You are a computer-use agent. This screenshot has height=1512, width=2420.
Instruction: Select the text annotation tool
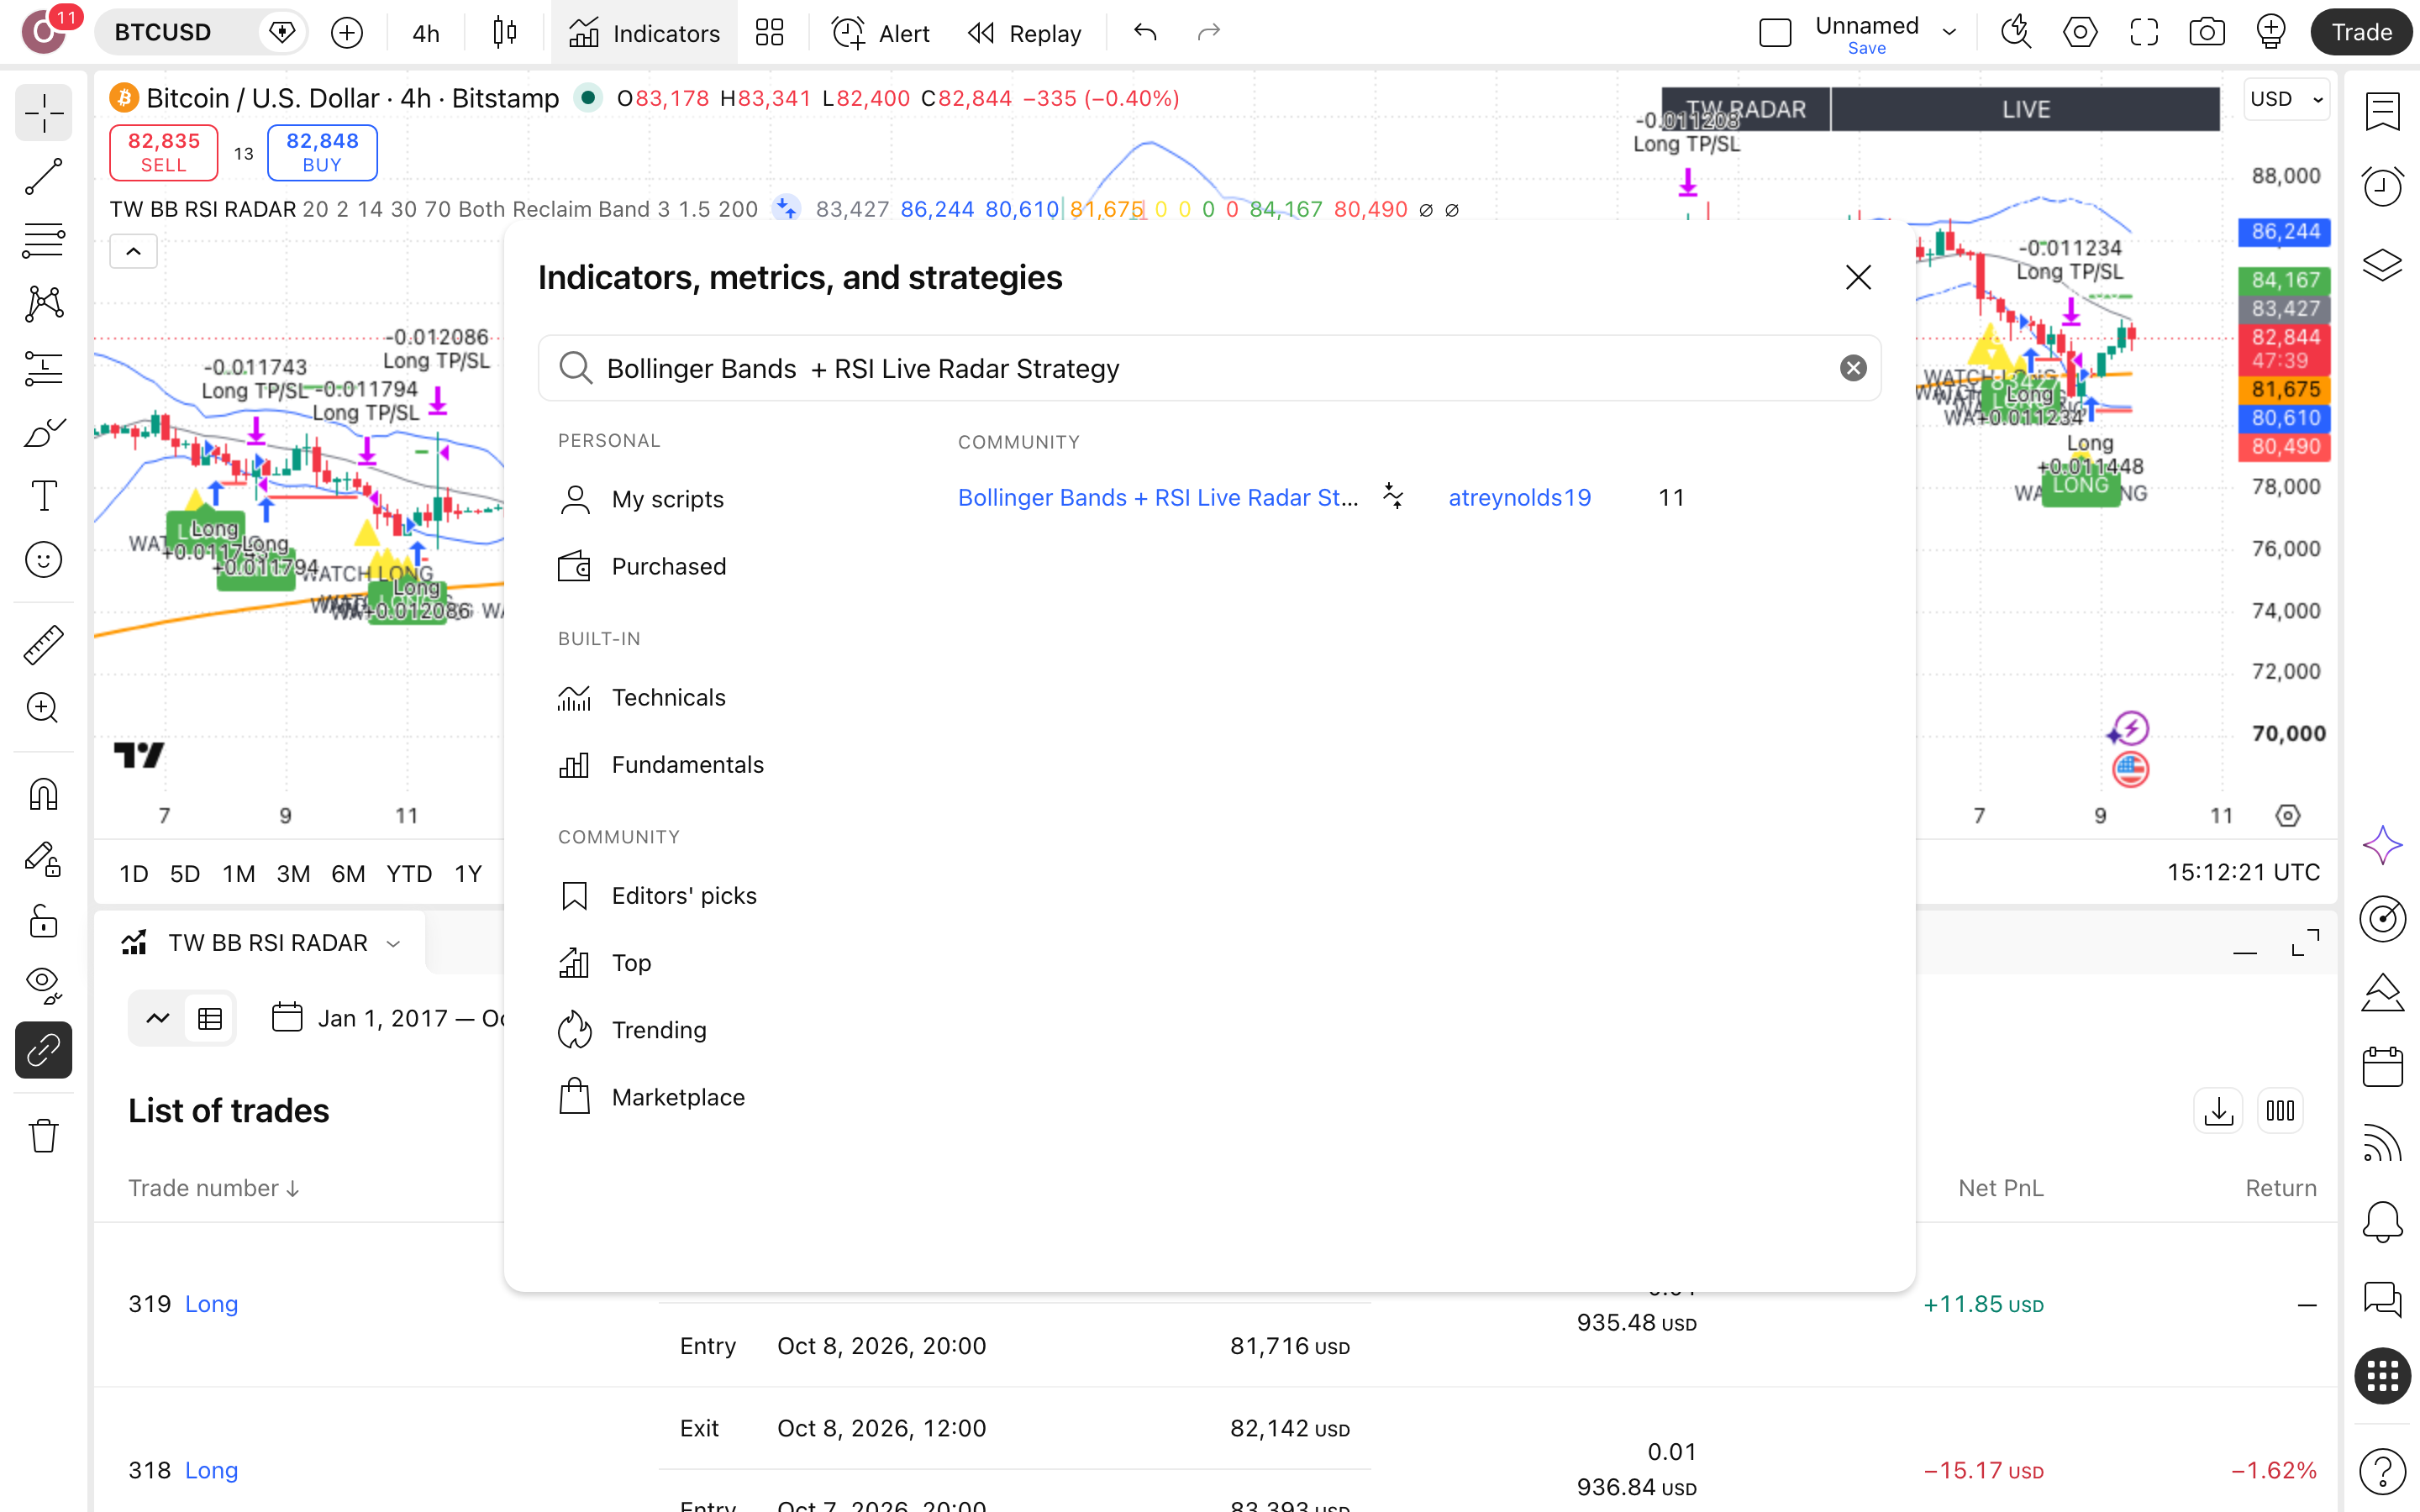pos(43,496)
